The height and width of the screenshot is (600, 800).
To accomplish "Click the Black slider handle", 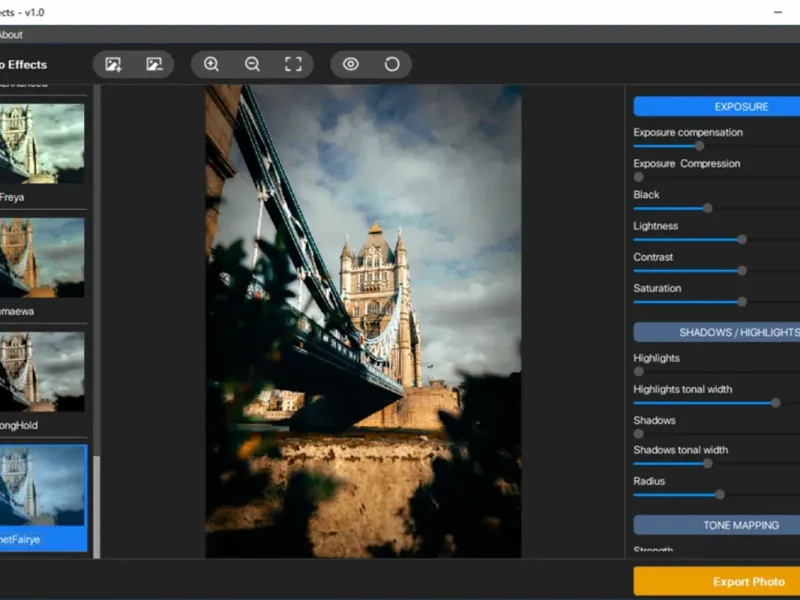I will pos(708,208).
